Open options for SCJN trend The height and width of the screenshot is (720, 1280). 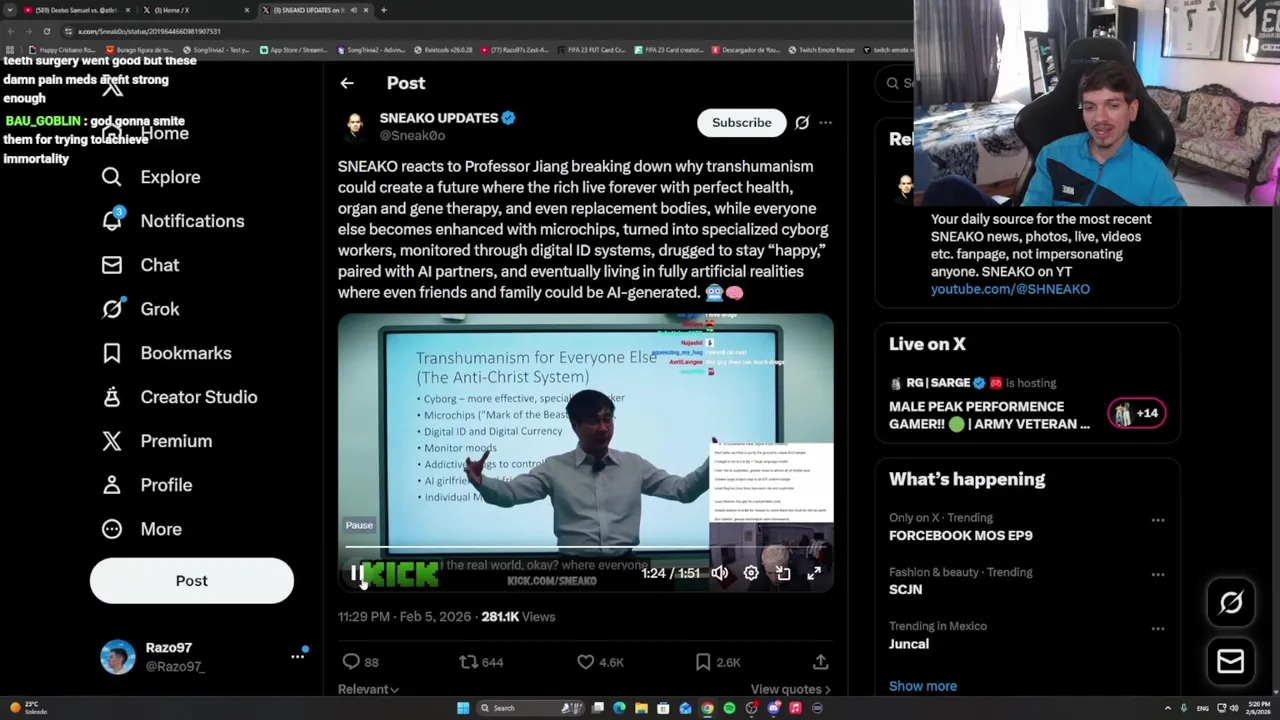coord(1157,574)
